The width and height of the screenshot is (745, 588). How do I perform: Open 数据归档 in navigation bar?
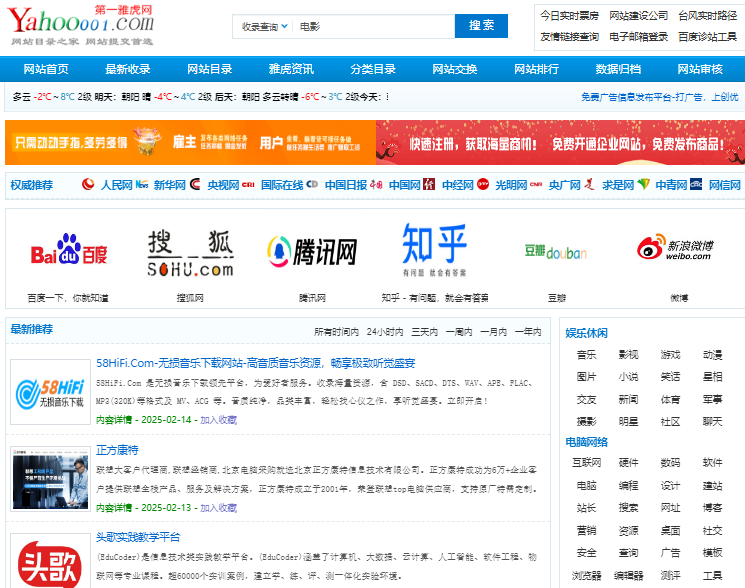coord(618,69)
